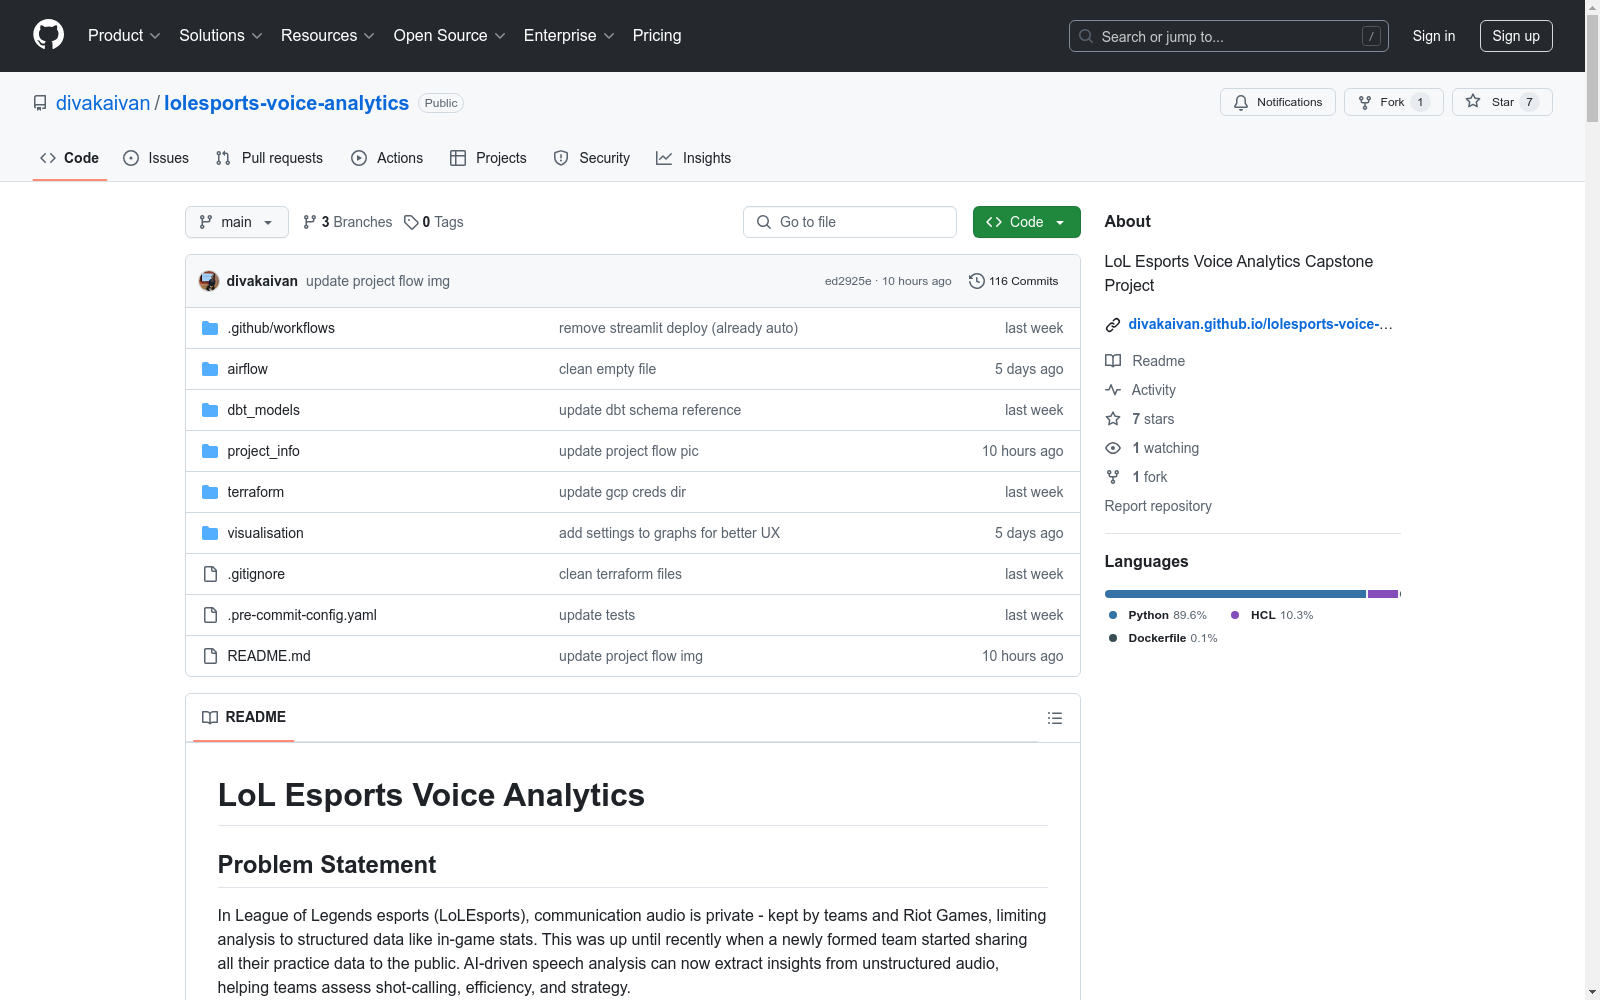Click the branch icon beside 3 Branches
Viewport: 1600px width, 1000px height.
tap(310, 222)
